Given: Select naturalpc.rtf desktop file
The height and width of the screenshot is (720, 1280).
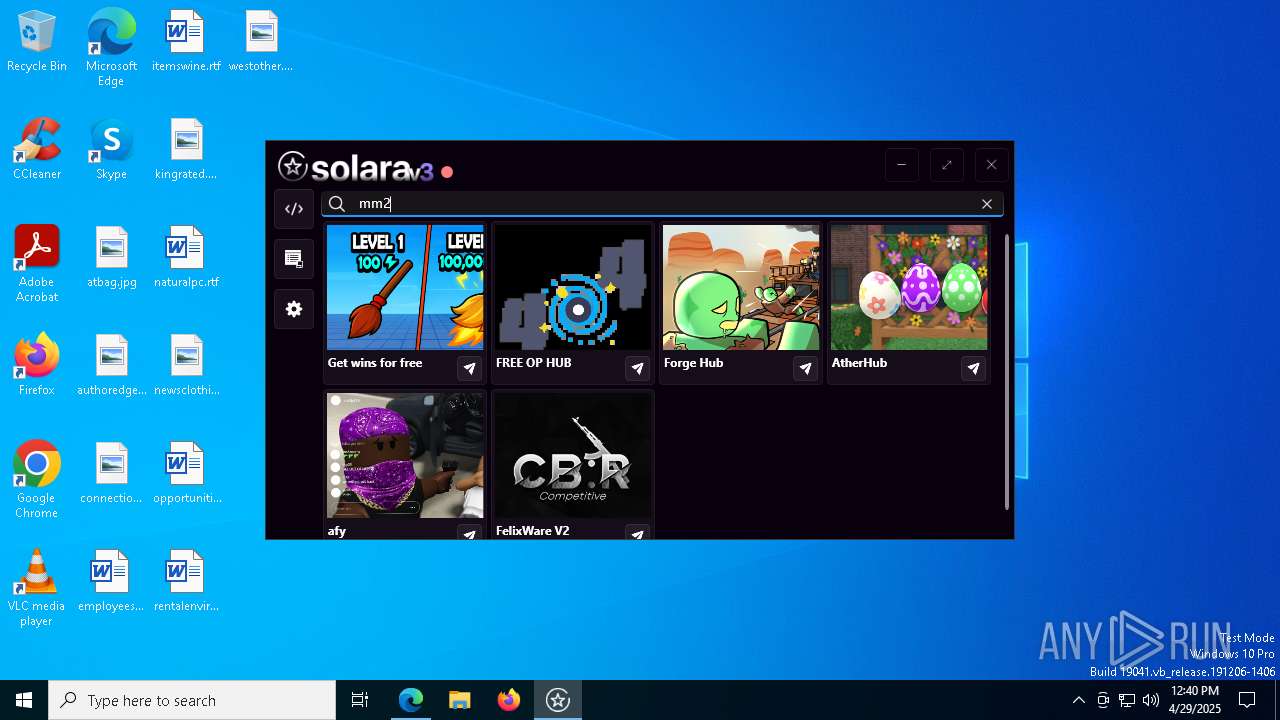Looking at the screenshot, I should pos(186,258).
